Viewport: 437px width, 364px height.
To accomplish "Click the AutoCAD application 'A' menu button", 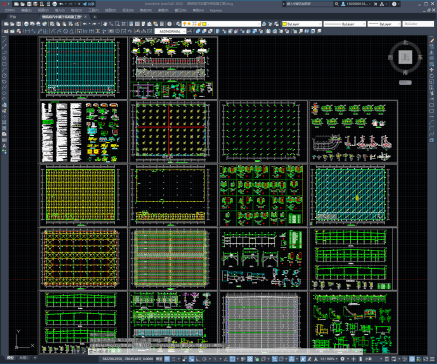I will pos(4,4).
